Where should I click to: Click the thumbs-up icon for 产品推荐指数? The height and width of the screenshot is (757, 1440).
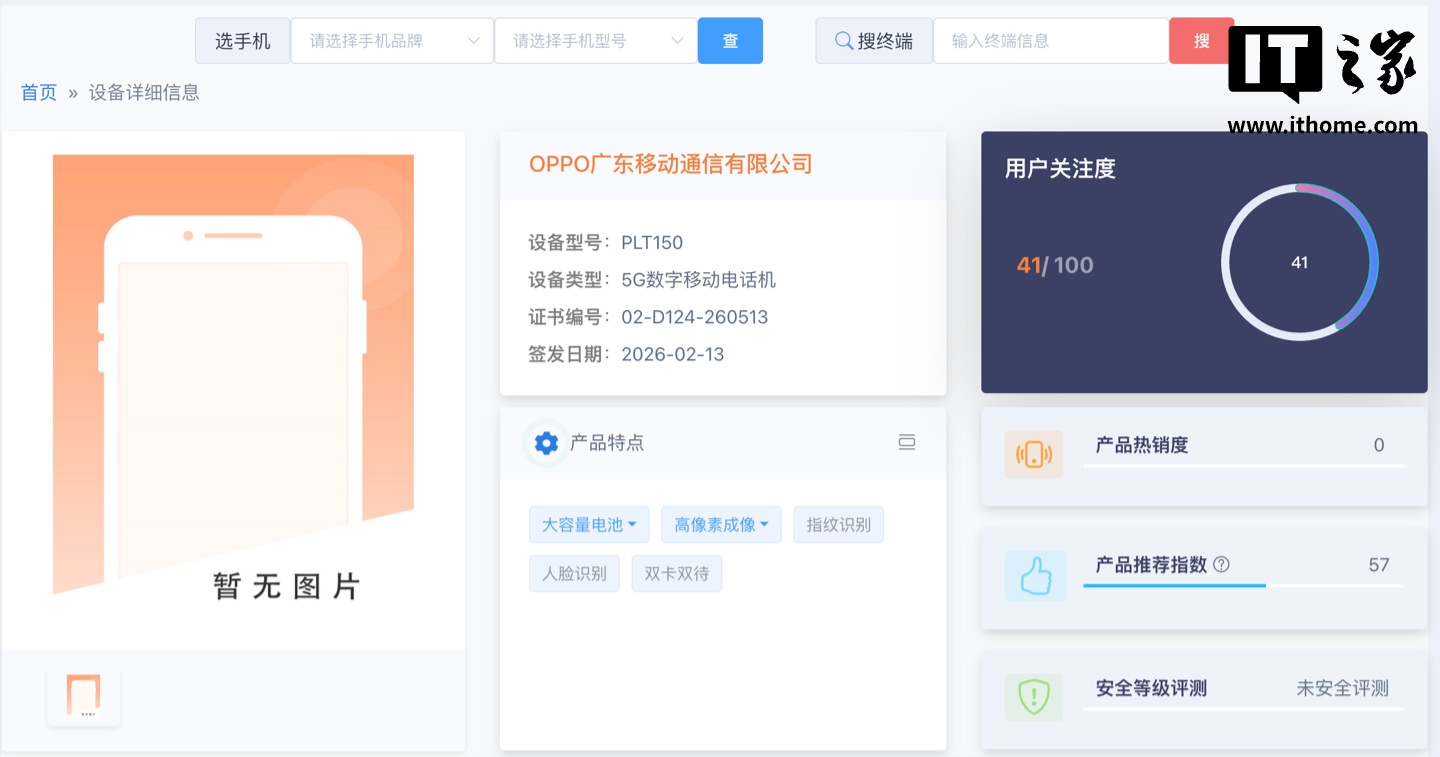coord(1035,576)
